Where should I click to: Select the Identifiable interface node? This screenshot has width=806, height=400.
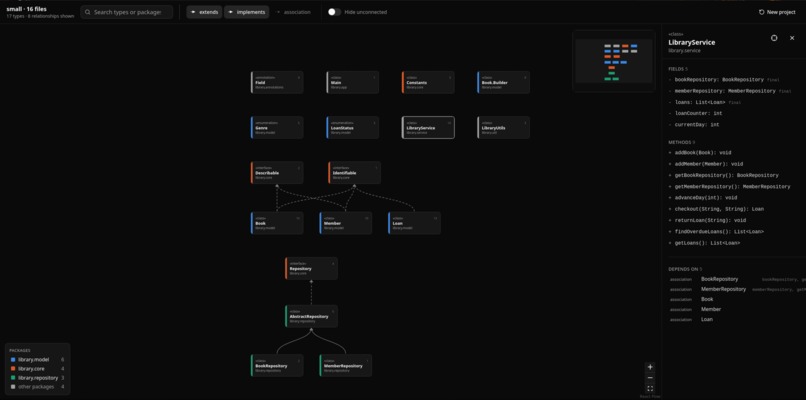pos(355,173)
